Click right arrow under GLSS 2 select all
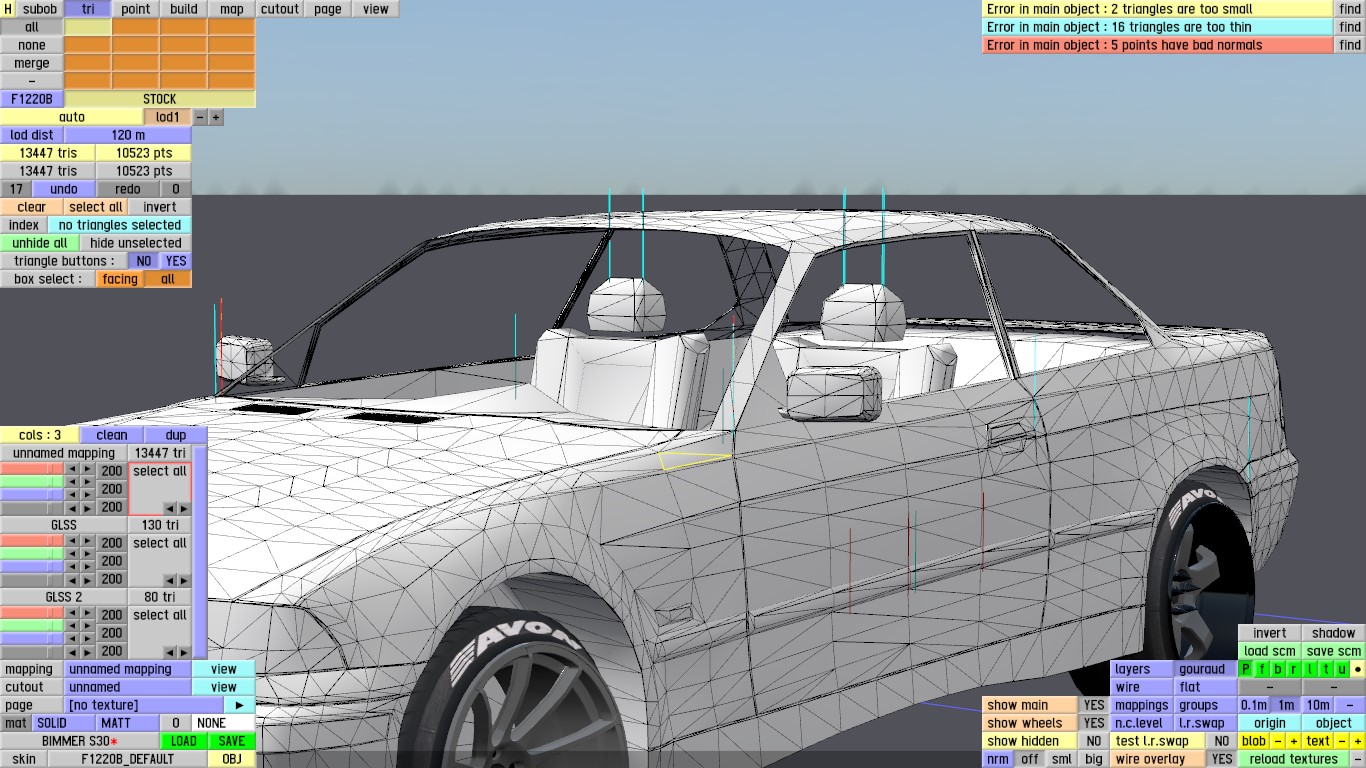1366x768 pixels. pos(183,652)
